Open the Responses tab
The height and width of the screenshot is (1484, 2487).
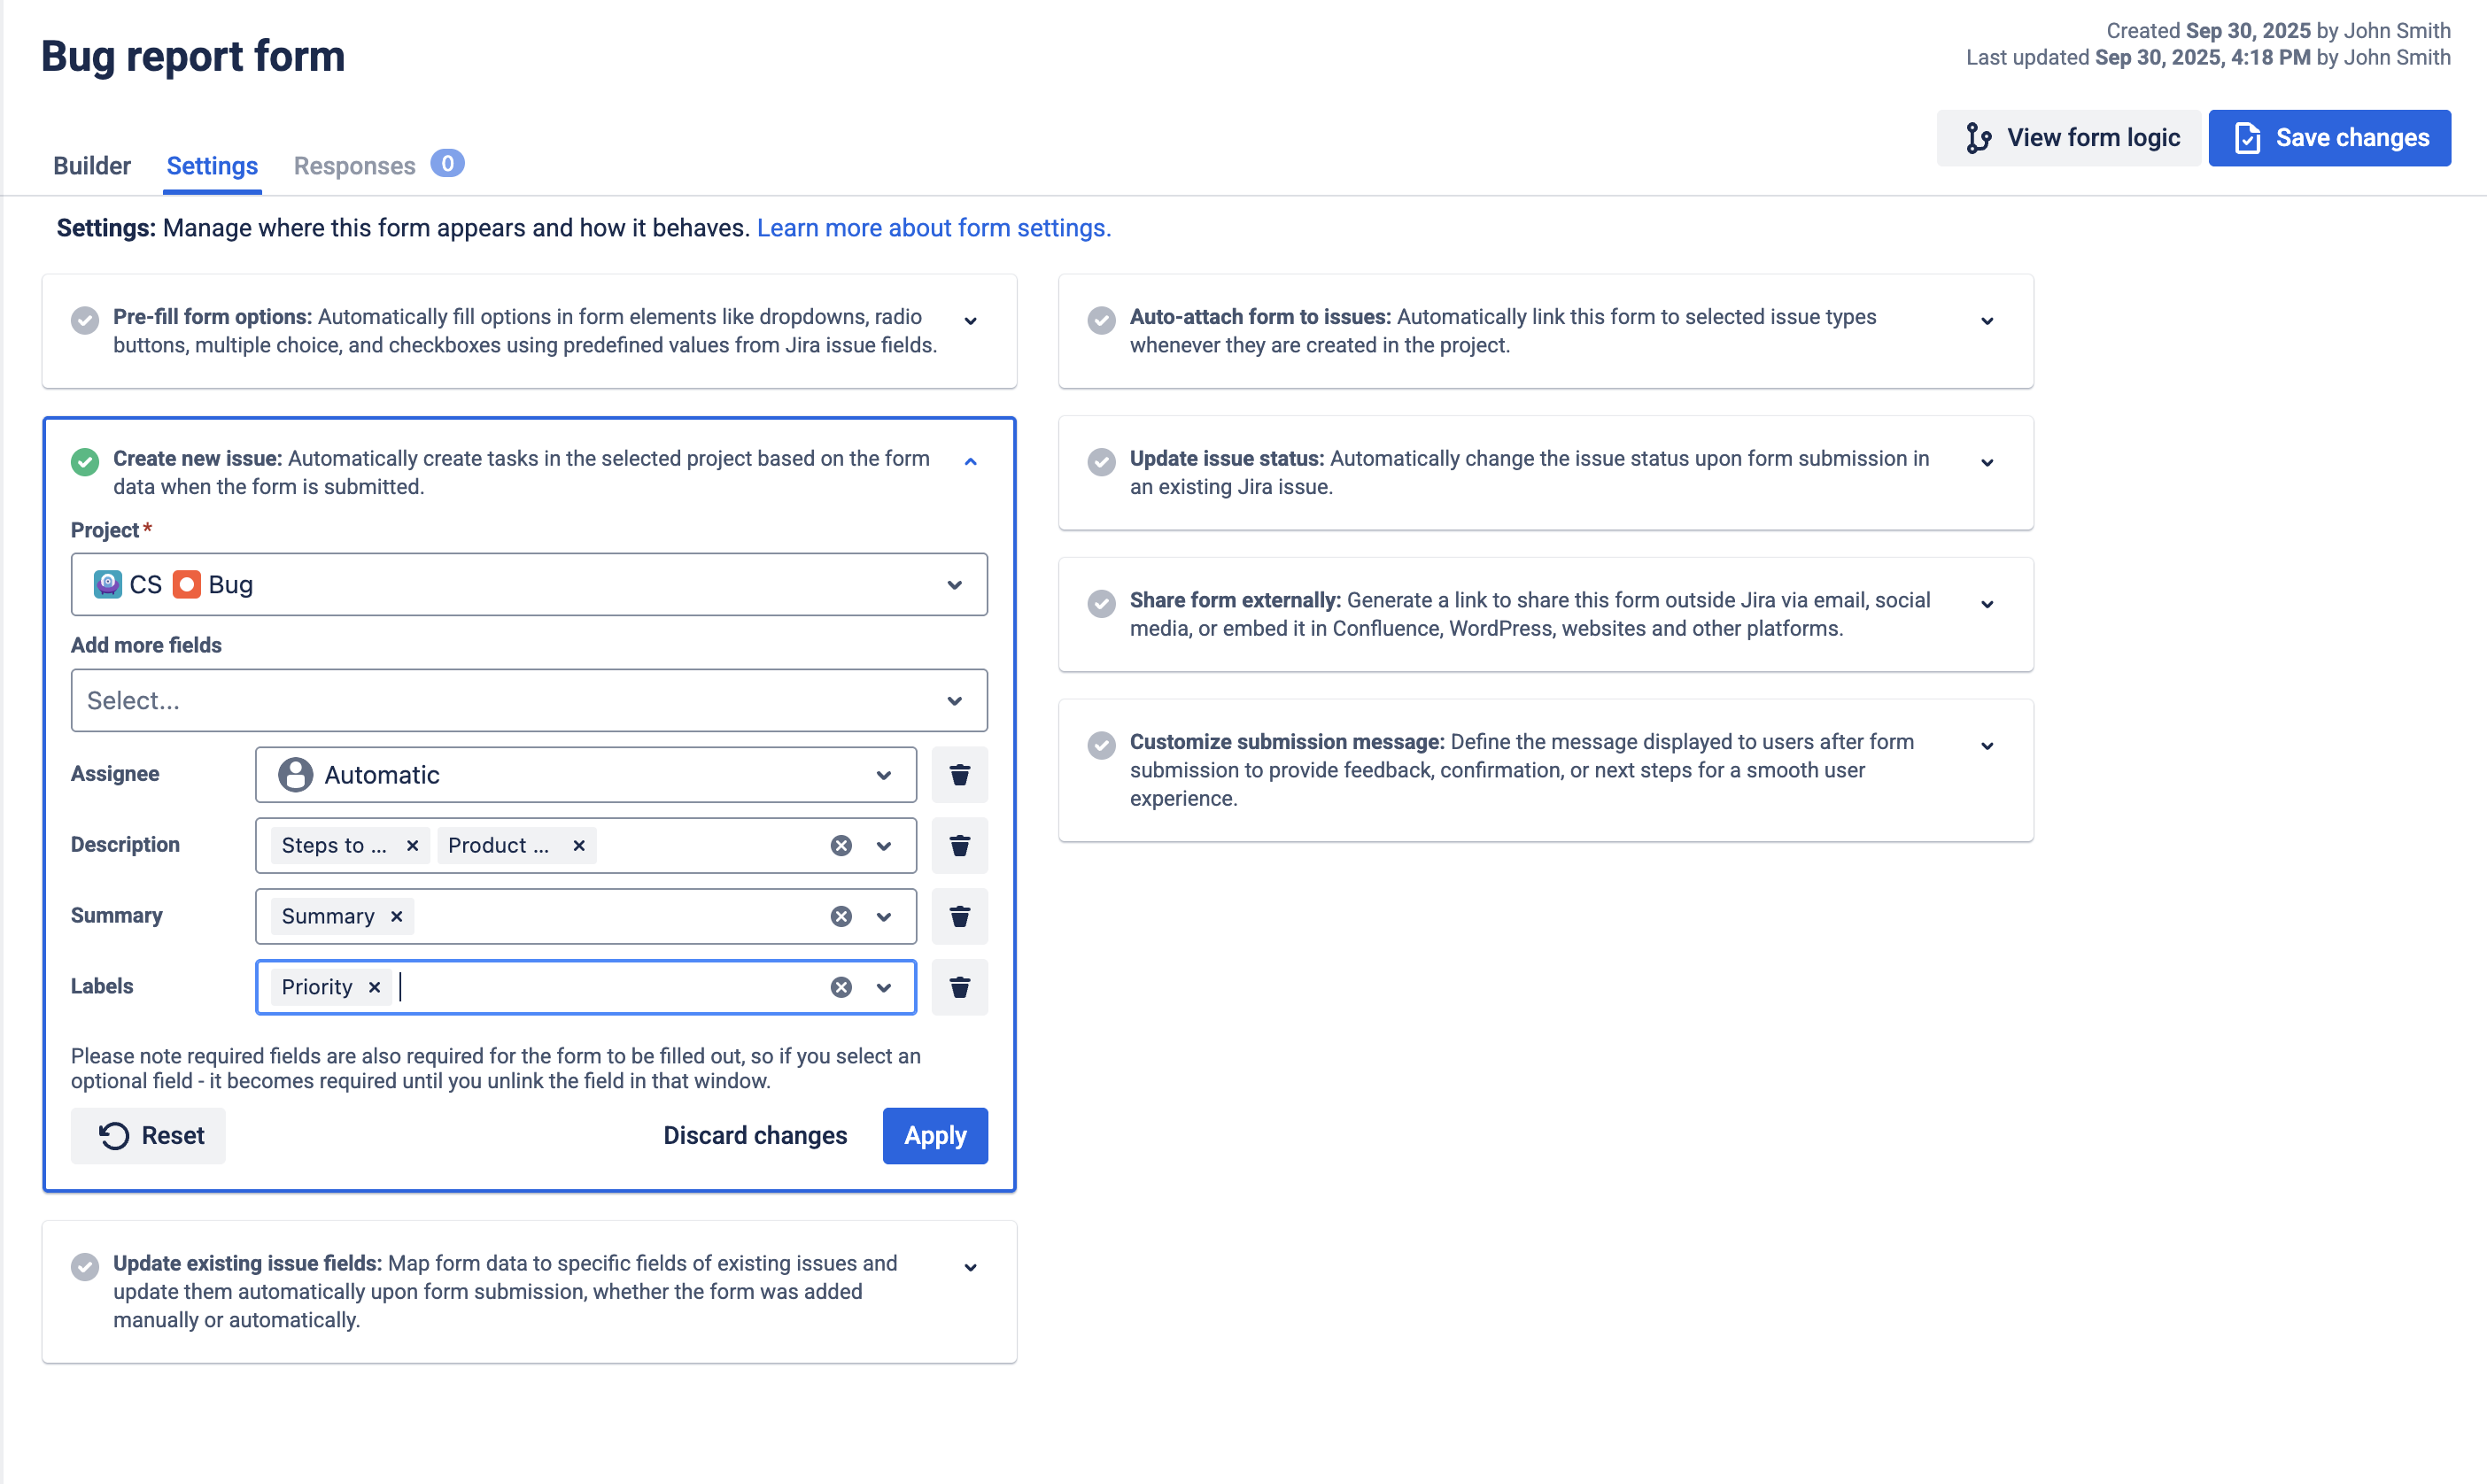click(x=355, y=166)
